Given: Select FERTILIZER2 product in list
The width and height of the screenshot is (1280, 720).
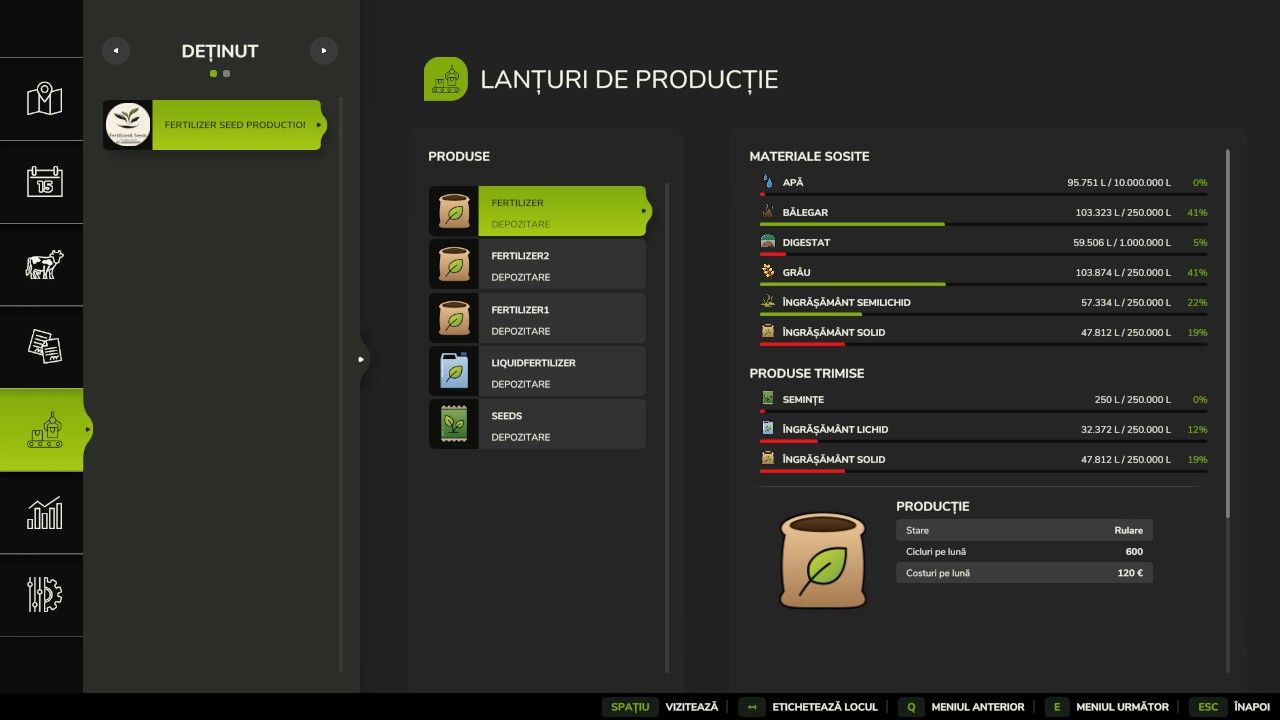Looking at the screenshot, I should click(537, 265).
